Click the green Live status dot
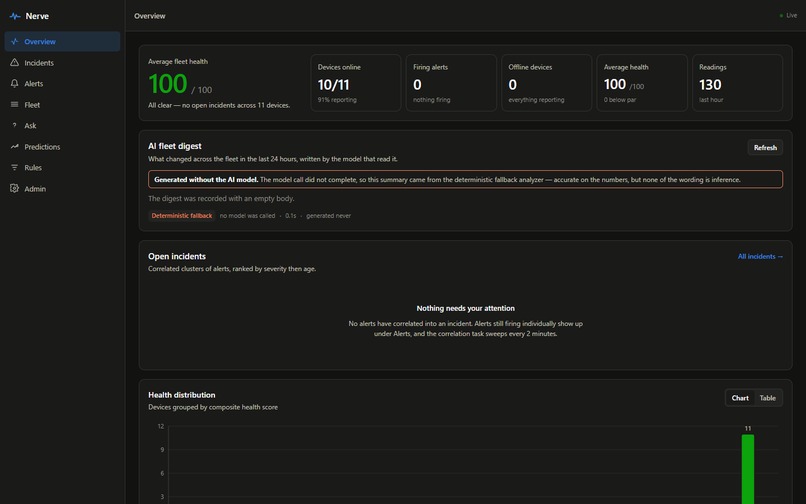The height and width of the screenshot is (504, 806). coord(781,16)
